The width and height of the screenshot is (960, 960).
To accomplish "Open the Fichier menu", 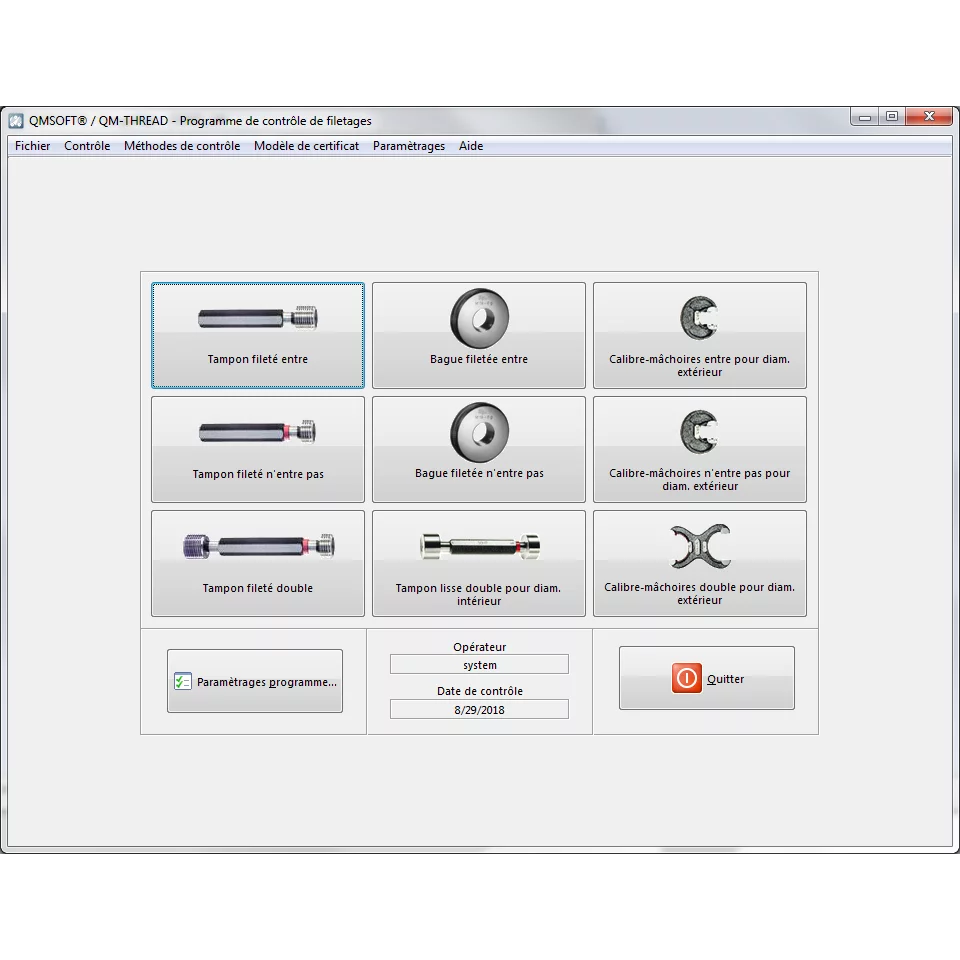I will pos(32,146).
